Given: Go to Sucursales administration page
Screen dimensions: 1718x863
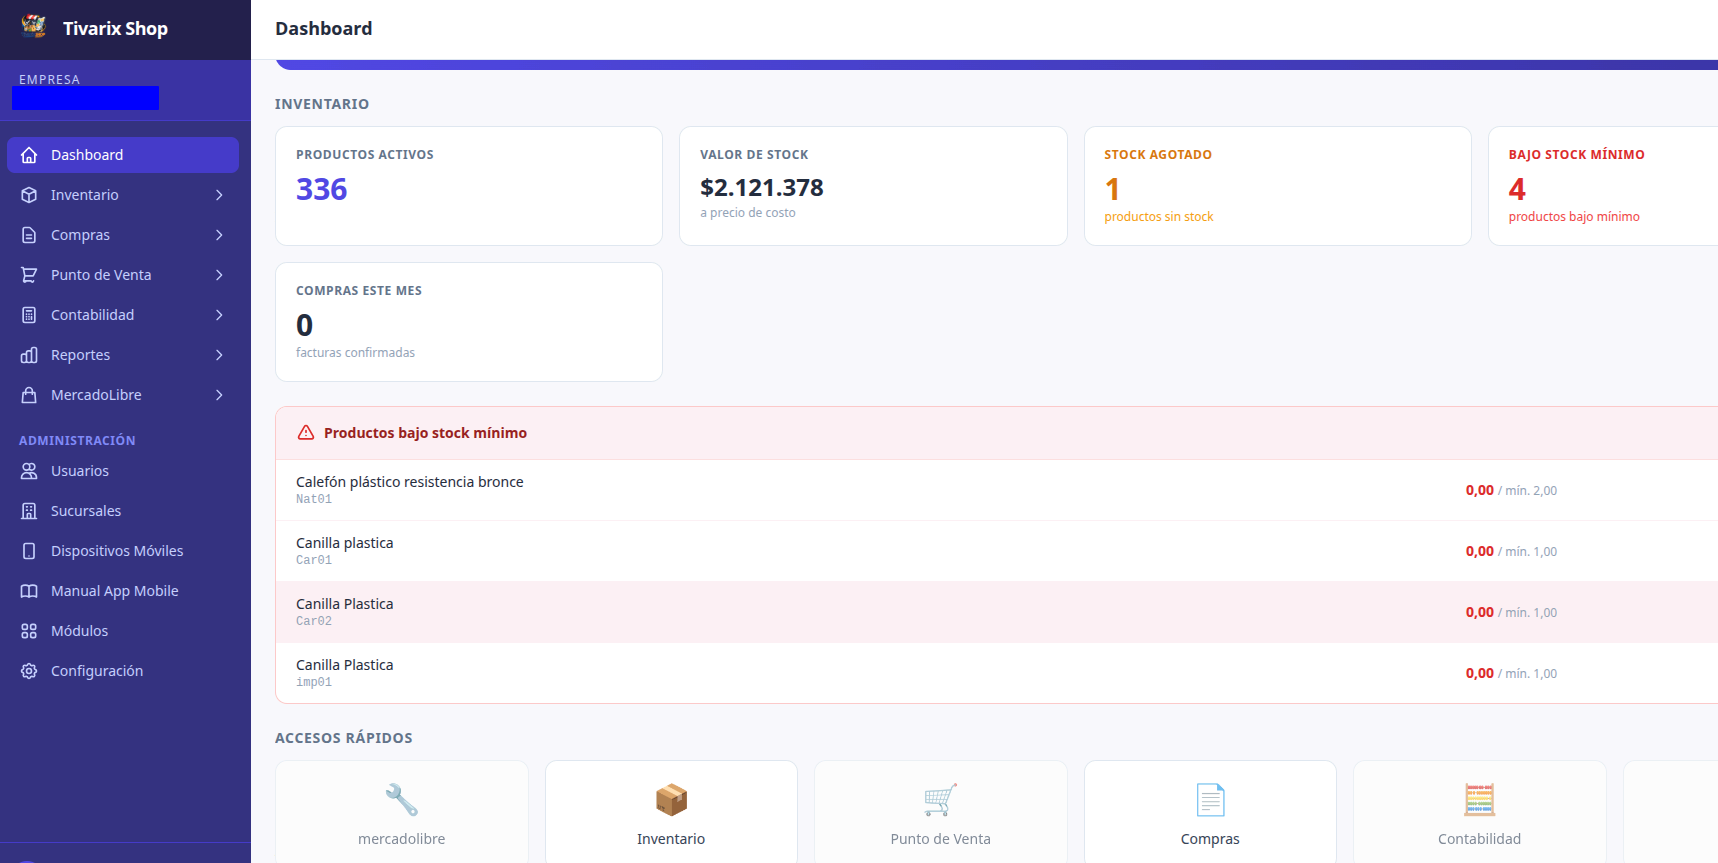Looking at the screenshot, I should point(123,511).
